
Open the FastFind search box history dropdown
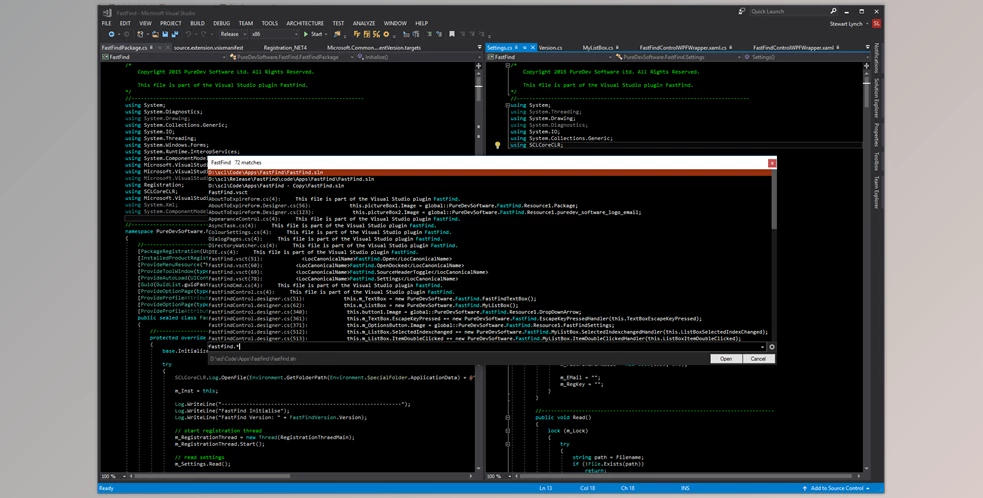click(762, 347)
